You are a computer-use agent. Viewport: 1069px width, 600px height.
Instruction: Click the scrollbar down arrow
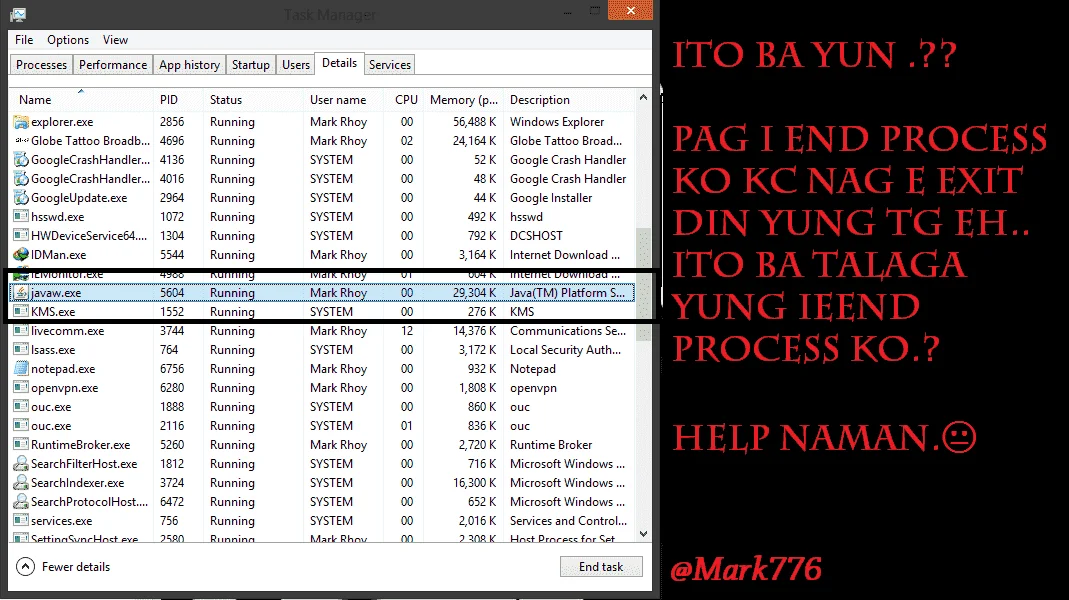(643, 534)
